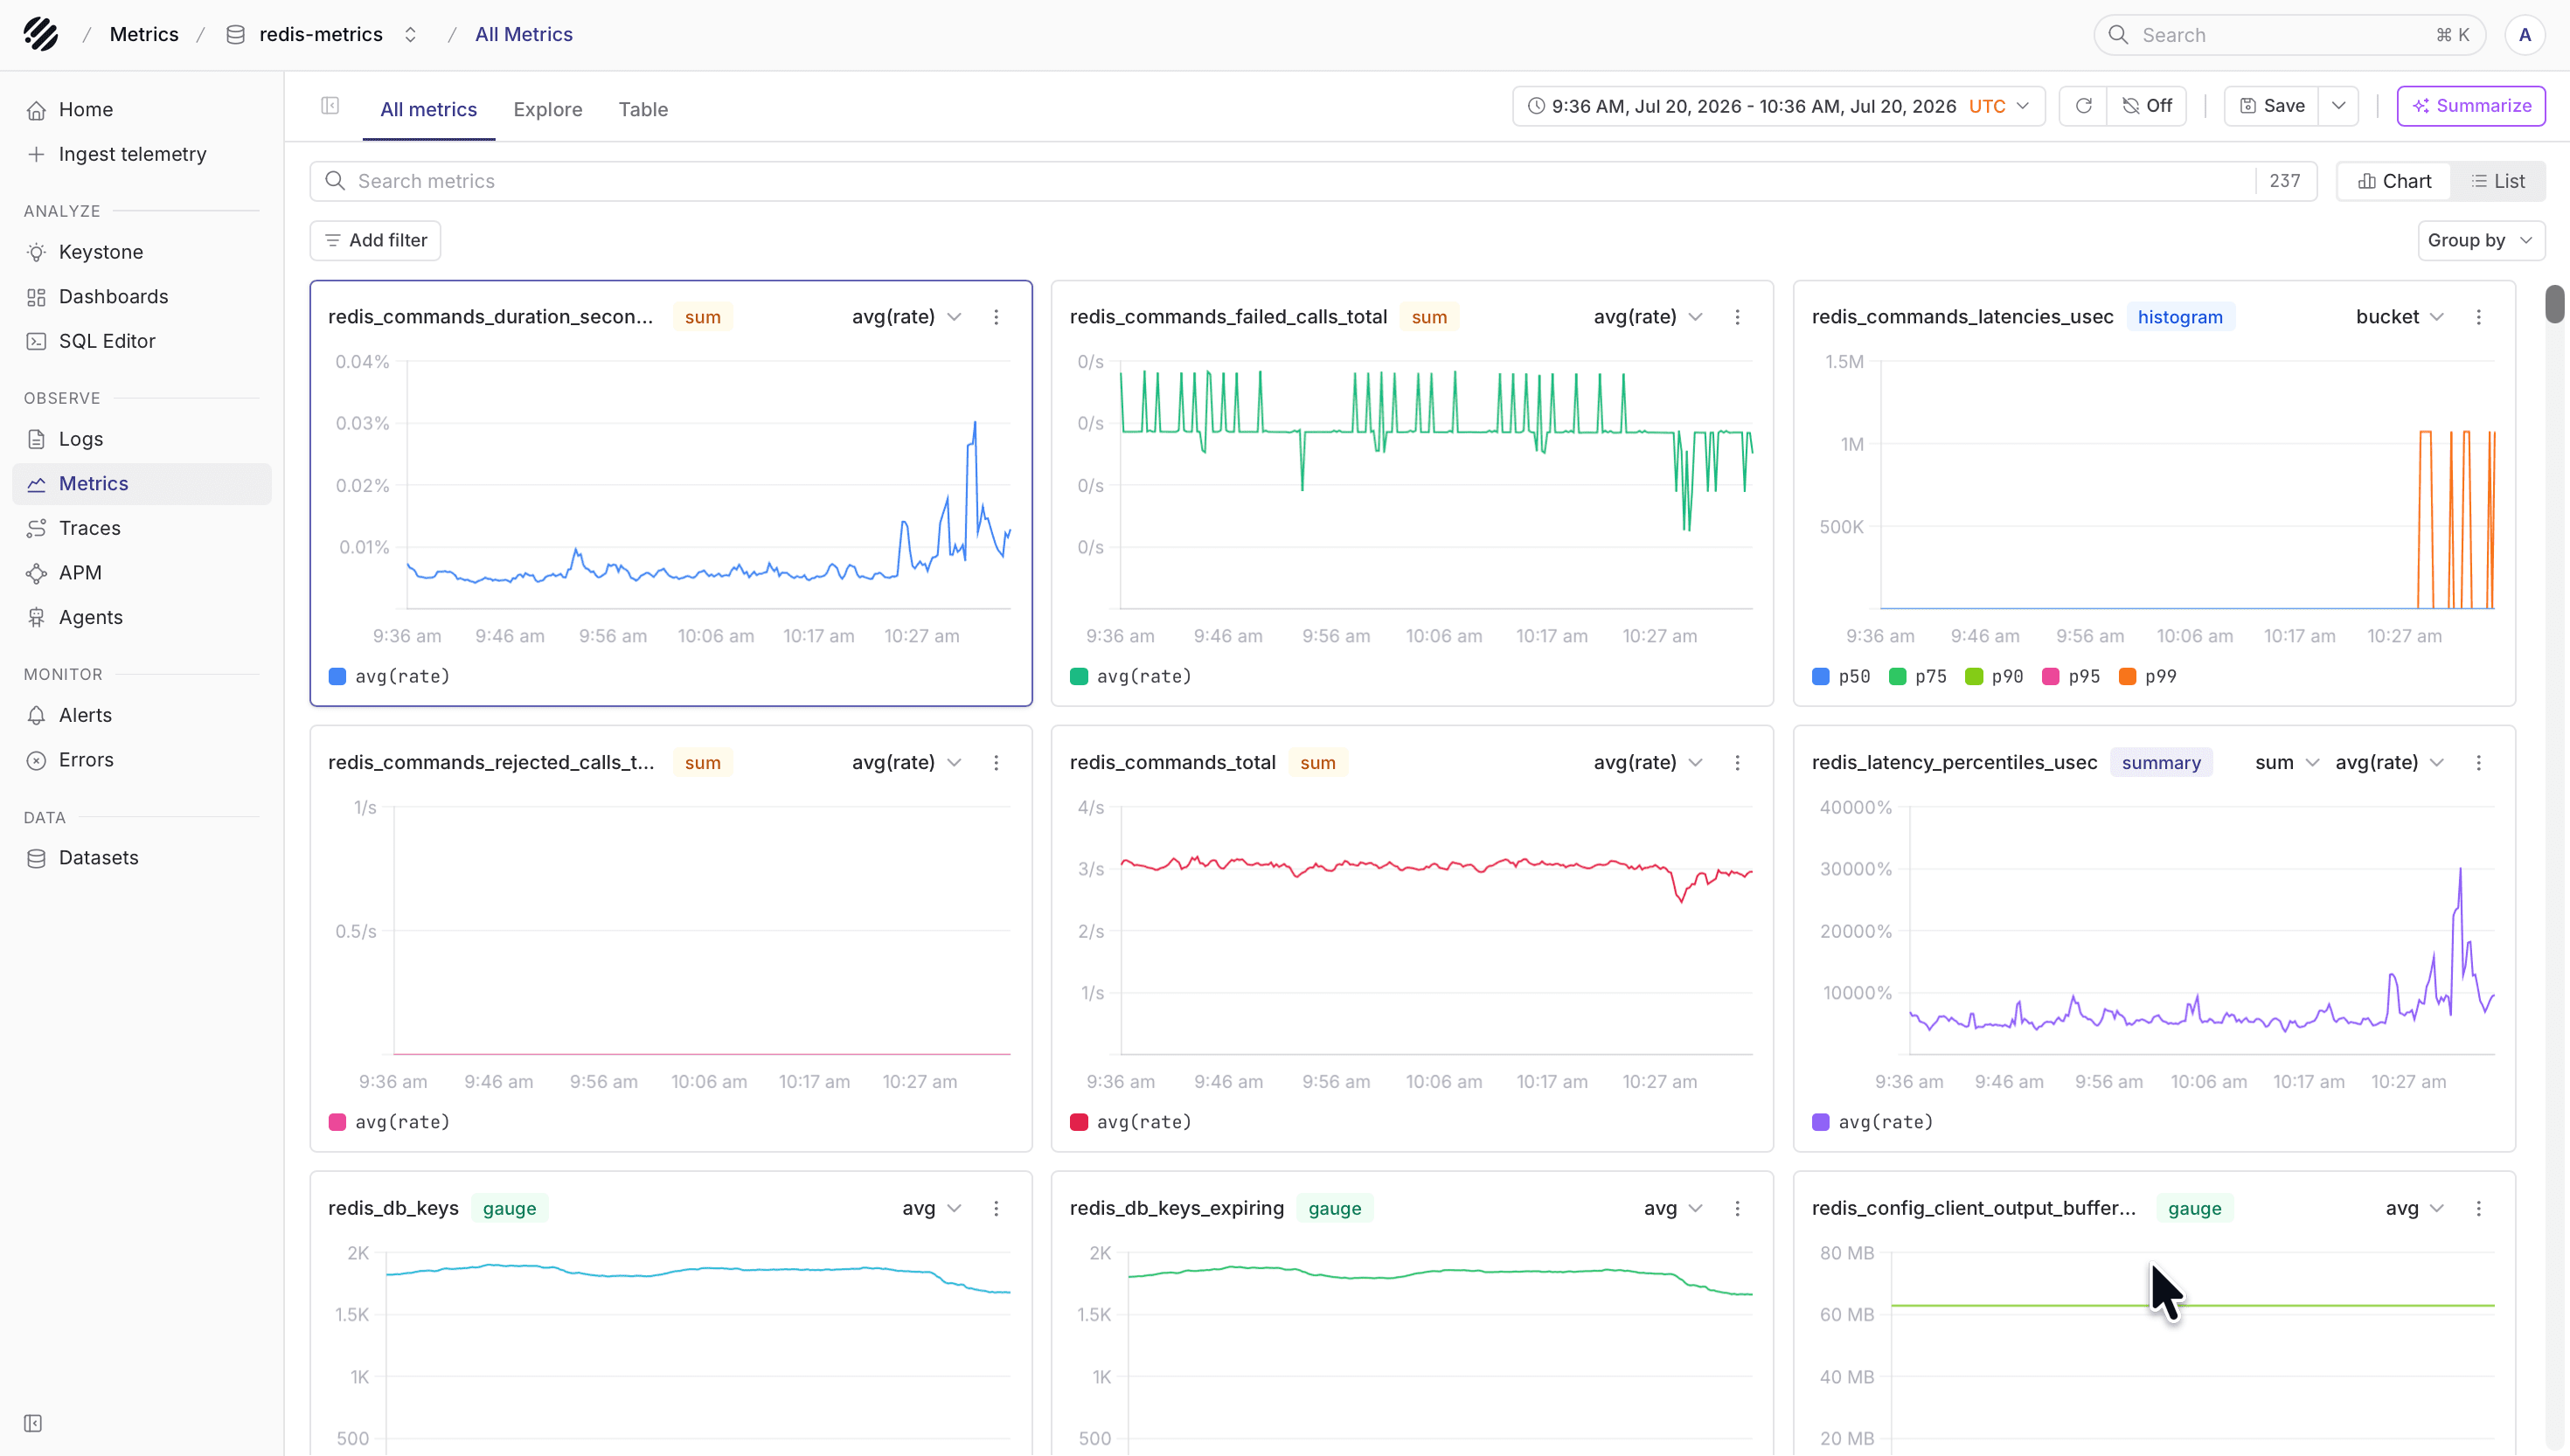Switch to Chart view
This screenshot has height=1456, width=2570.
pos(2394,181)
